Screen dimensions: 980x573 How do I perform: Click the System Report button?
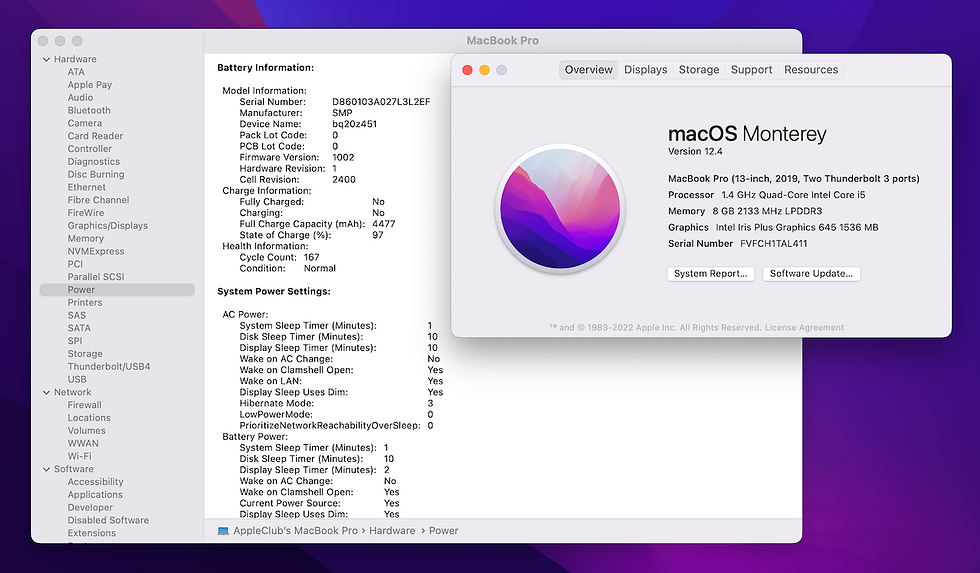click(711, 274)
